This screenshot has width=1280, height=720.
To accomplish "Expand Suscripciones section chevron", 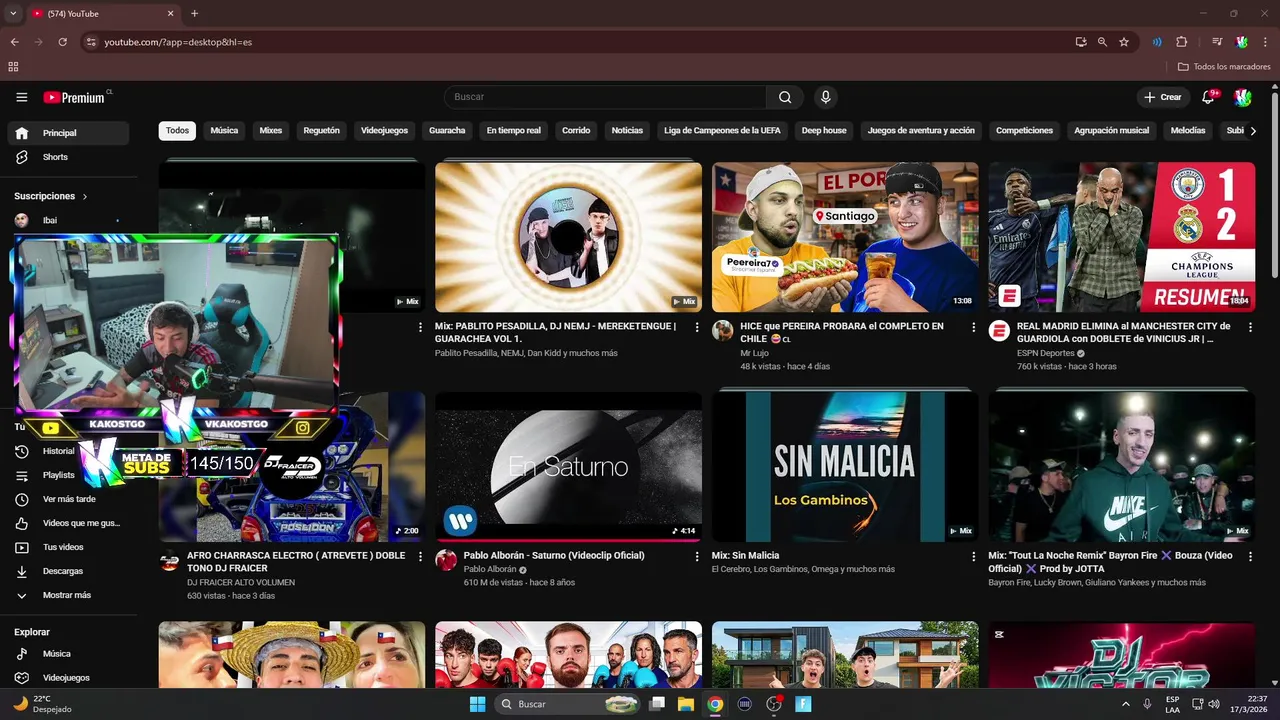I will click(x=85, y=197).
